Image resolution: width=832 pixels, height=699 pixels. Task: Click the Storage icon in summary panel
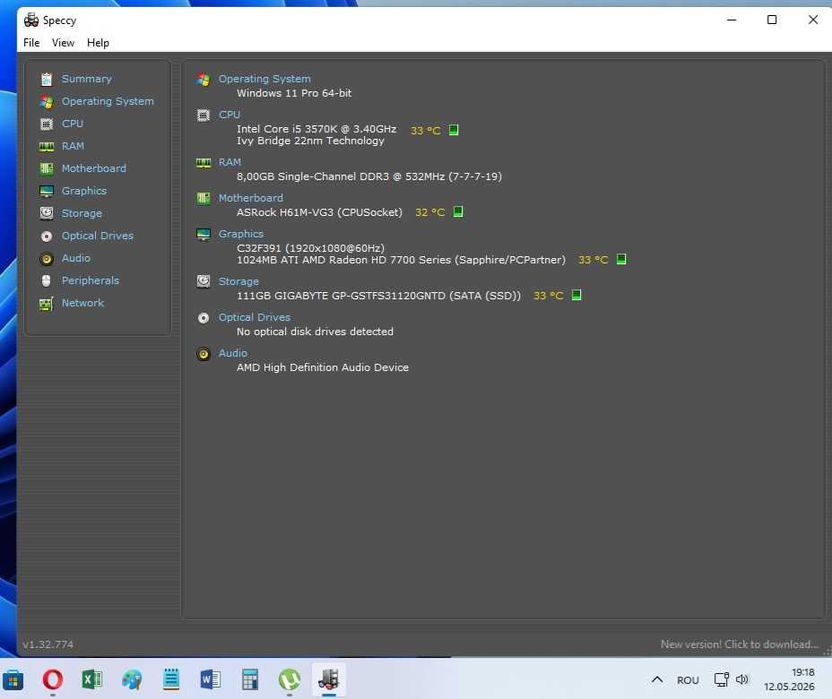pyautogui.click(x=203, y=282)
